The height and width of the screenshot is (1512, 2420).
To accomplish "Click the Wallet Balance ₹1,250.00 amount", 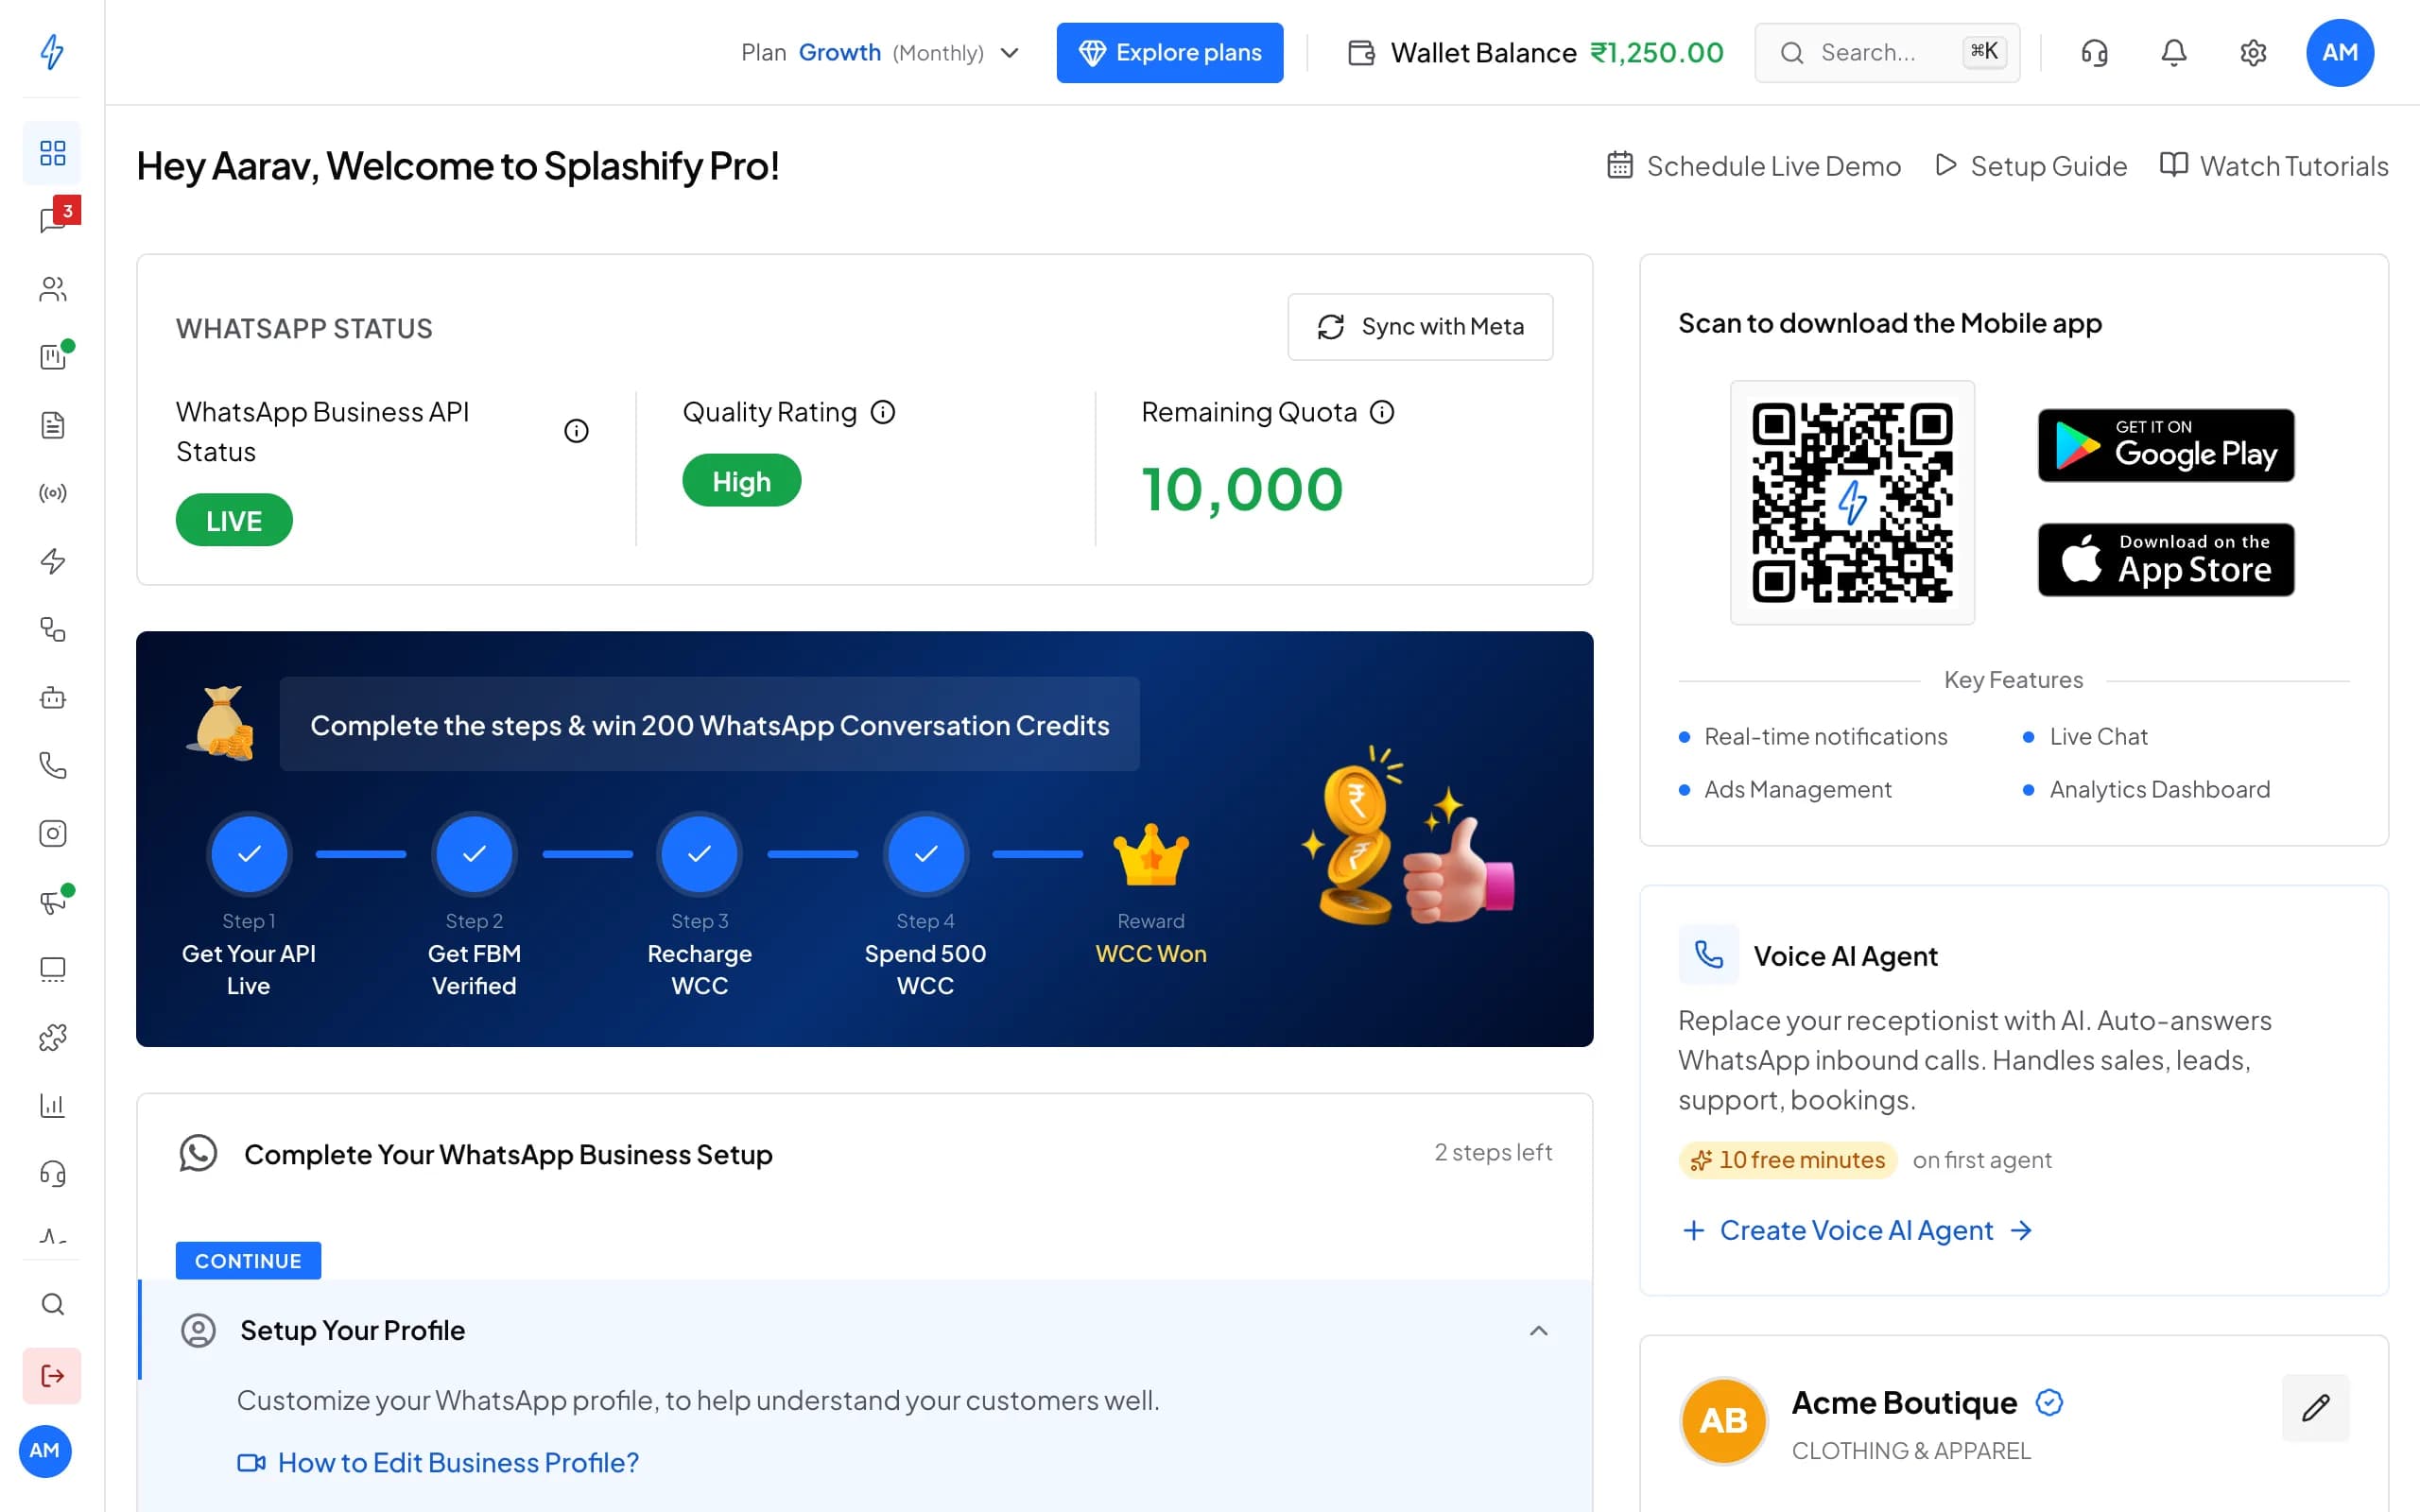I will point(1657,53).
